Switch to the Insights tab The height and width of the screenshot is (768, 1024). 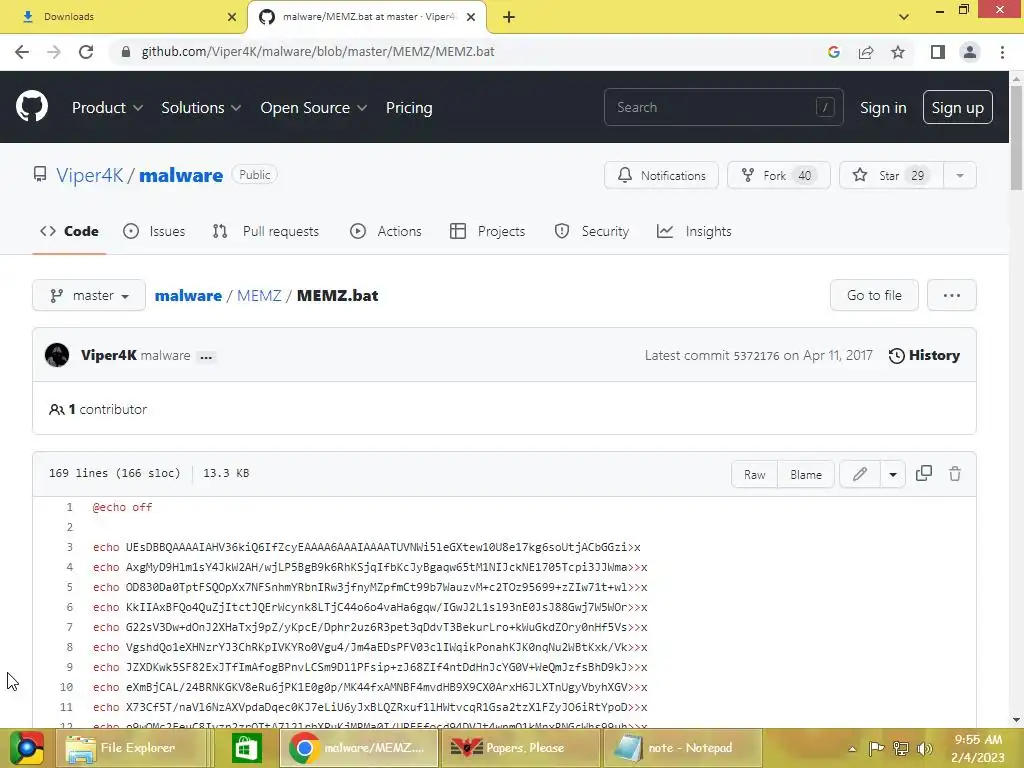(x=694, y=231)
